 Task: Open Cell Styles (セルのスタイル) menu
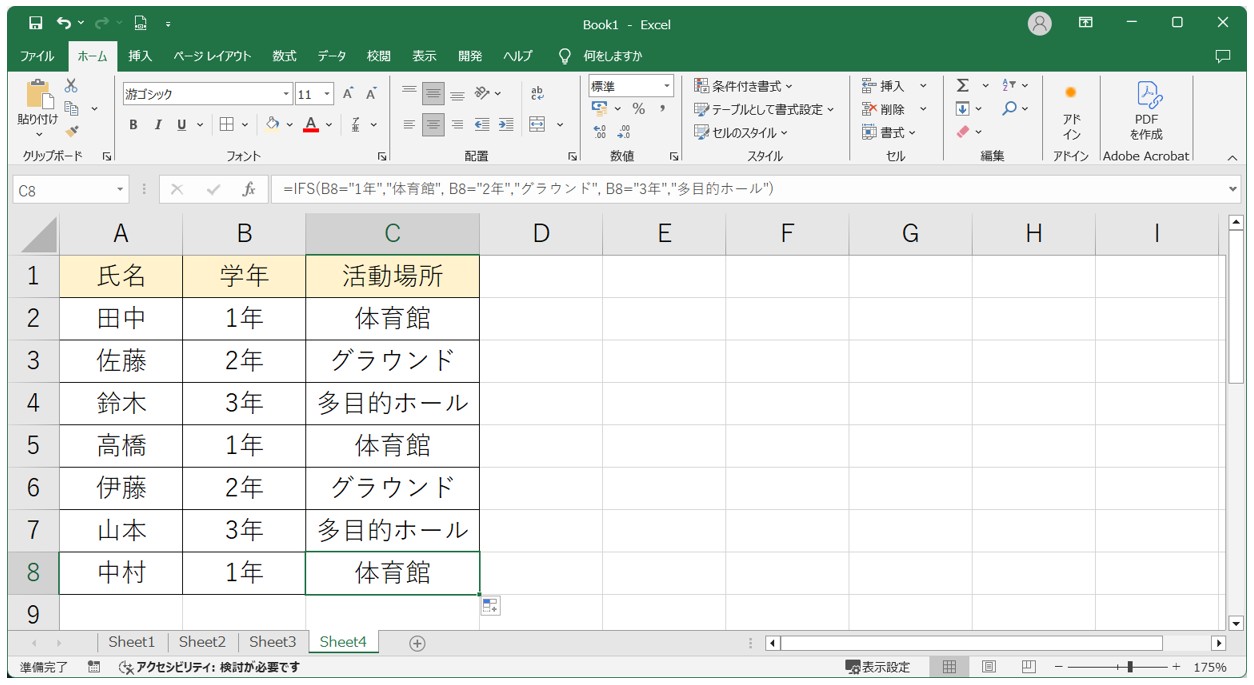(x=741, y=132)
